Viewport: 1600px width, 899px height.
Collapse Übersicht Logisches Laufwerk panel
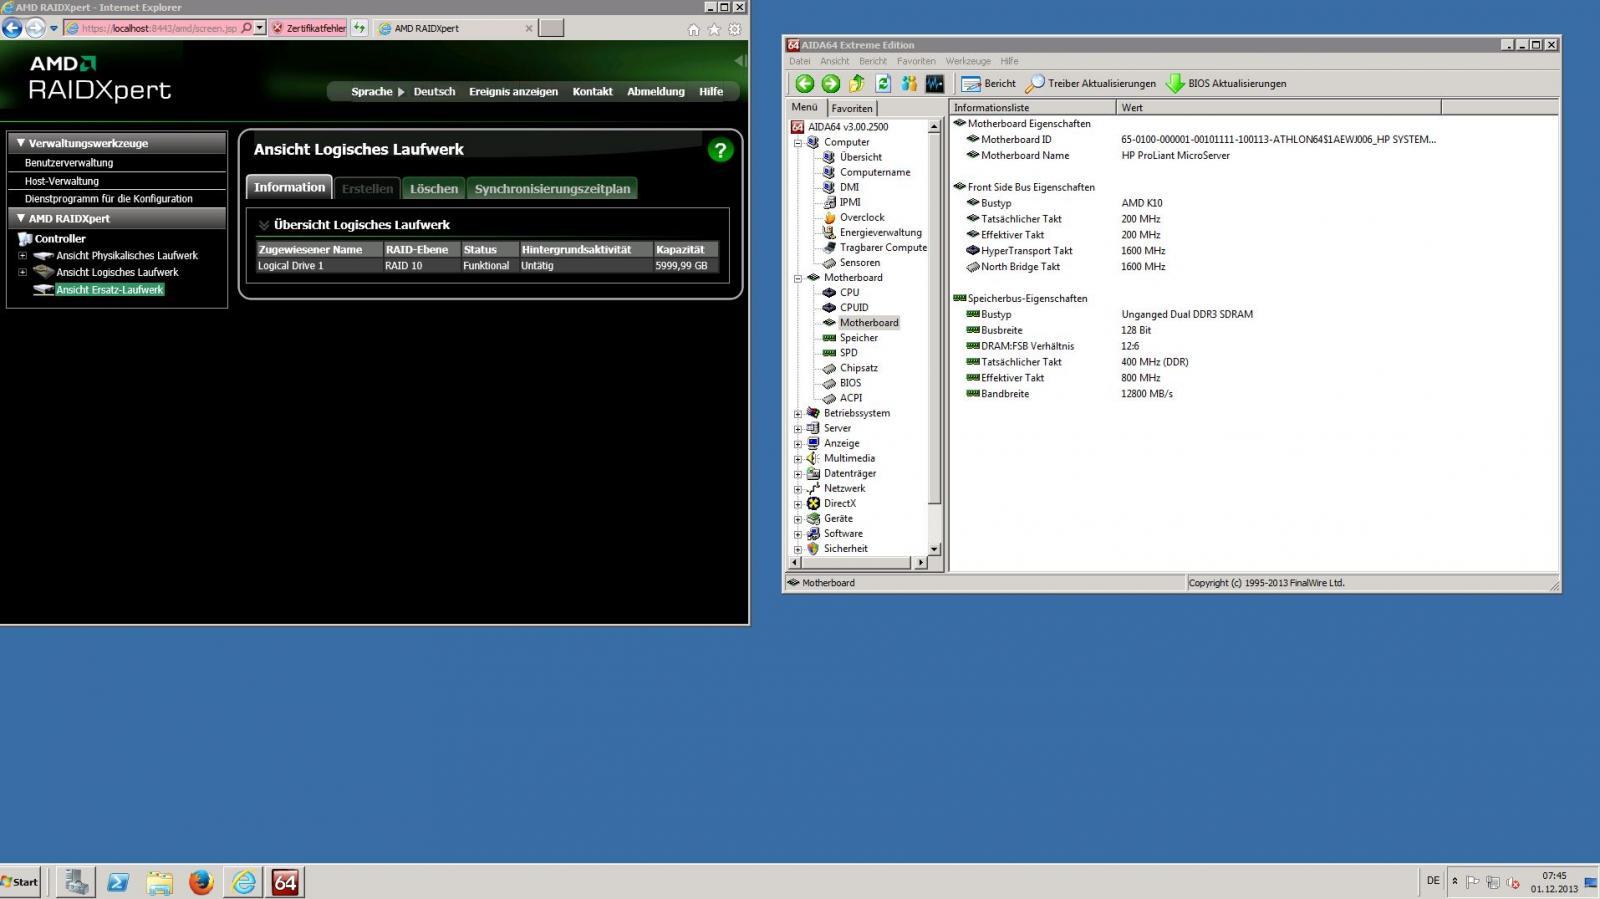(x=264, y=225)
